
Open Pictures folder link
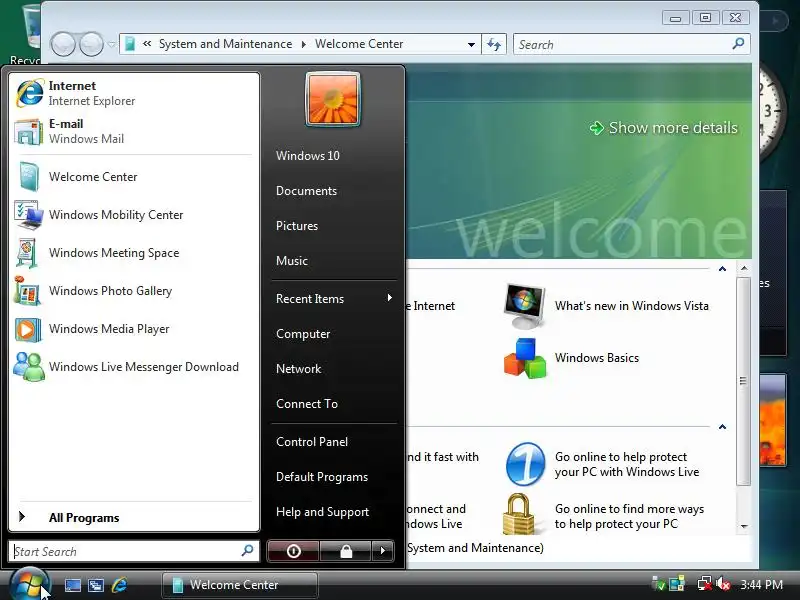click(x=297, y=226)
